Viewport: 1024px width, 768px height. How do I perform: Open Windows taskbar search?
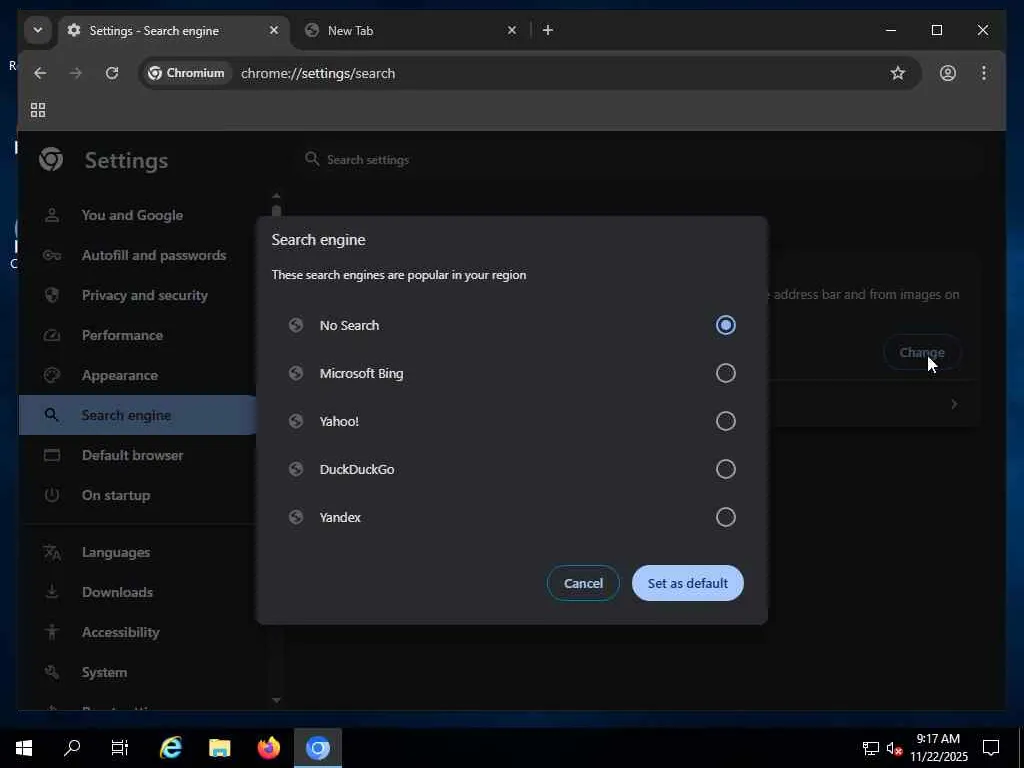(x=72, y=748)
